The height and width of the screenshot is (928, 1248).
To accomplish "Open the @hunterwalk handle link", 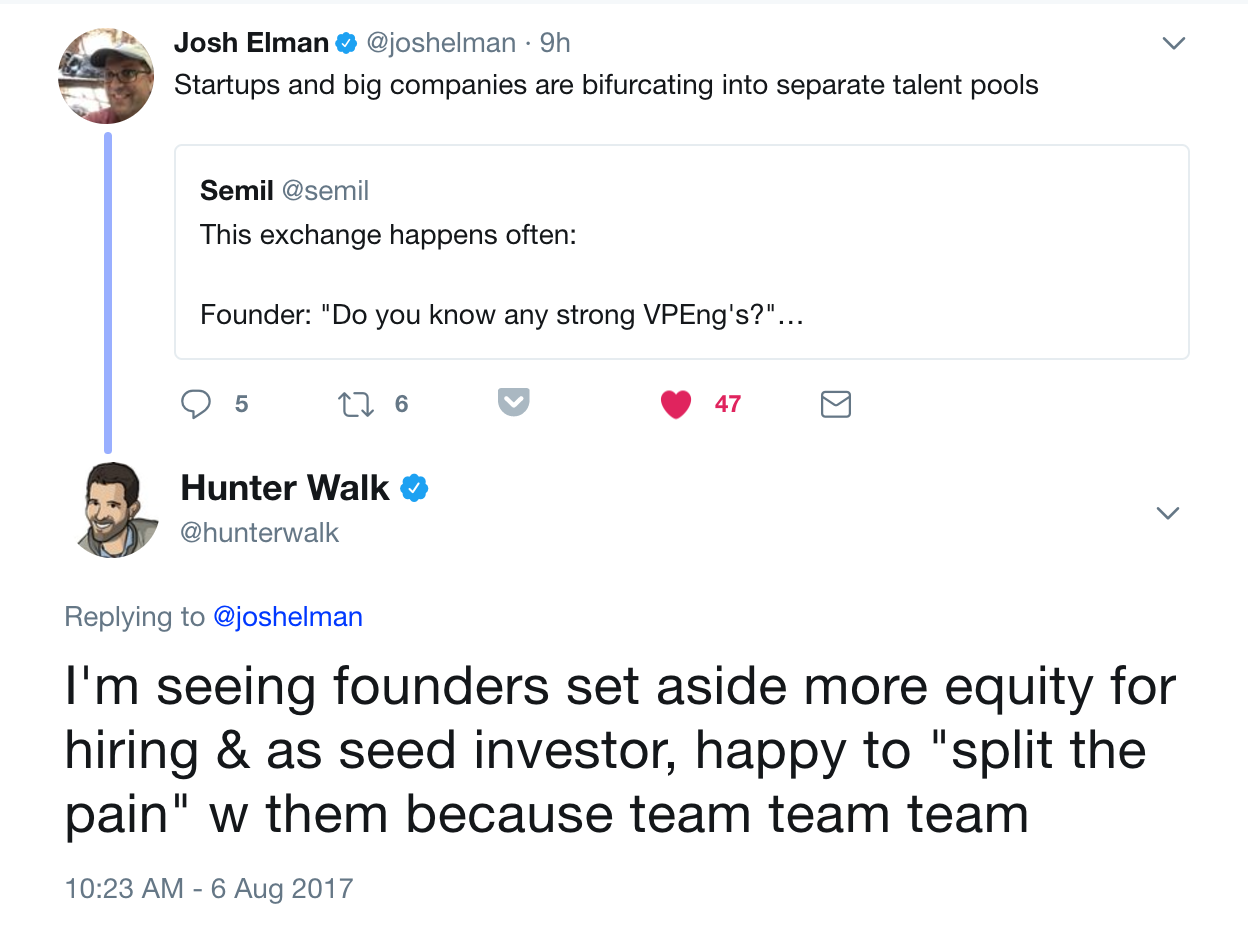I will click(260, 533).
